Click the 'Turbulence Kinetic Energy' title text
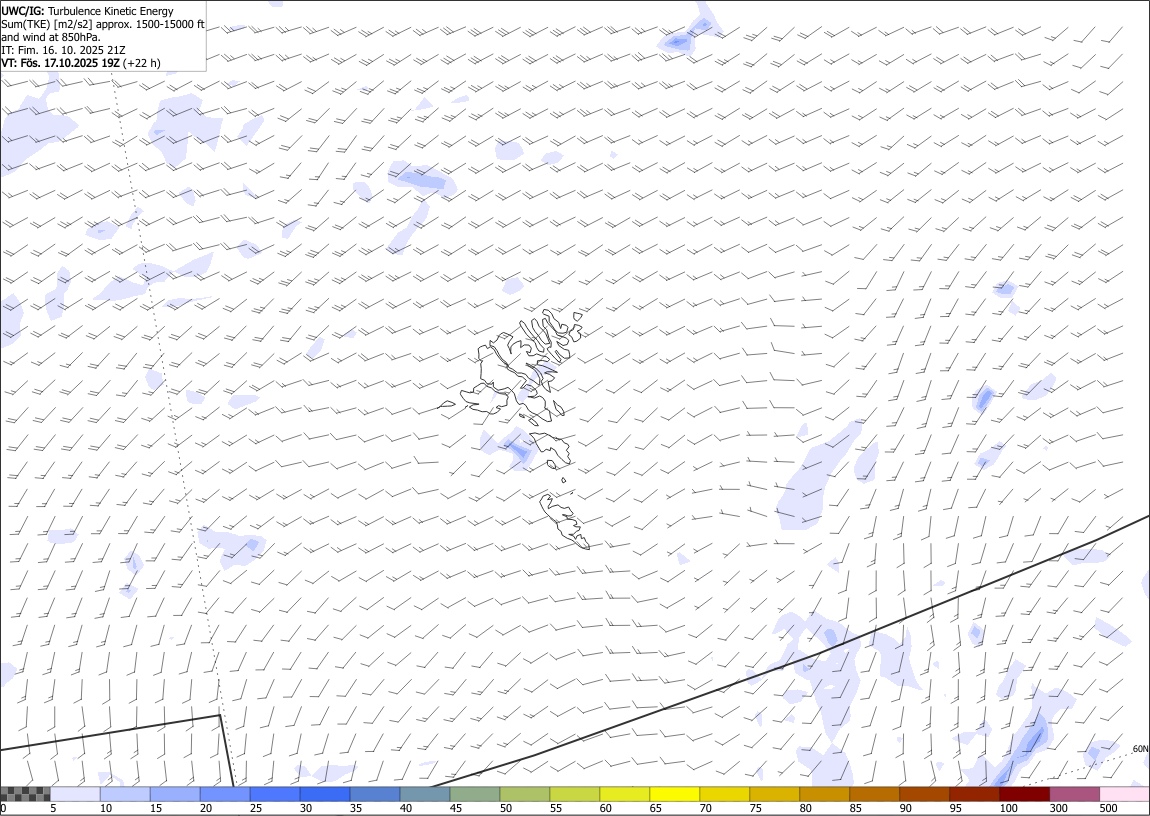 point(111,11)
